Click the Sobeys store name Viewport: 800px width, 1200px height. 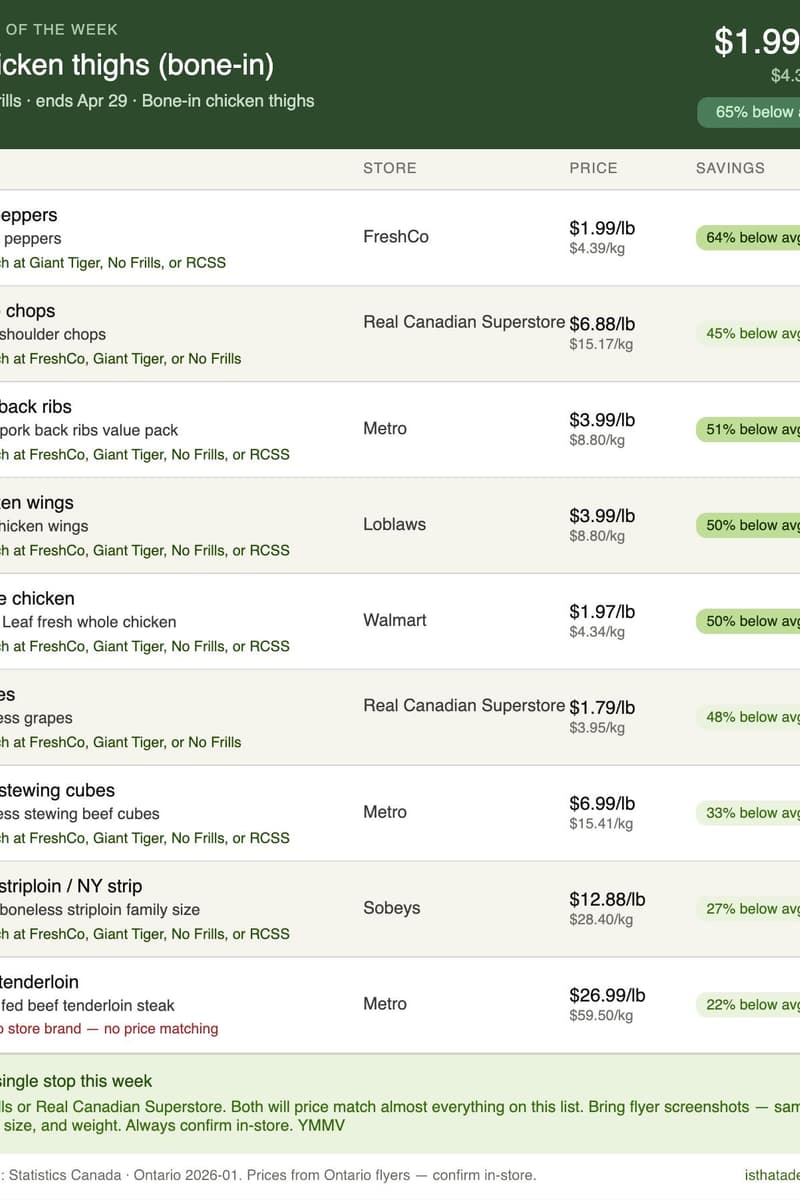click(x=391, y=908)
